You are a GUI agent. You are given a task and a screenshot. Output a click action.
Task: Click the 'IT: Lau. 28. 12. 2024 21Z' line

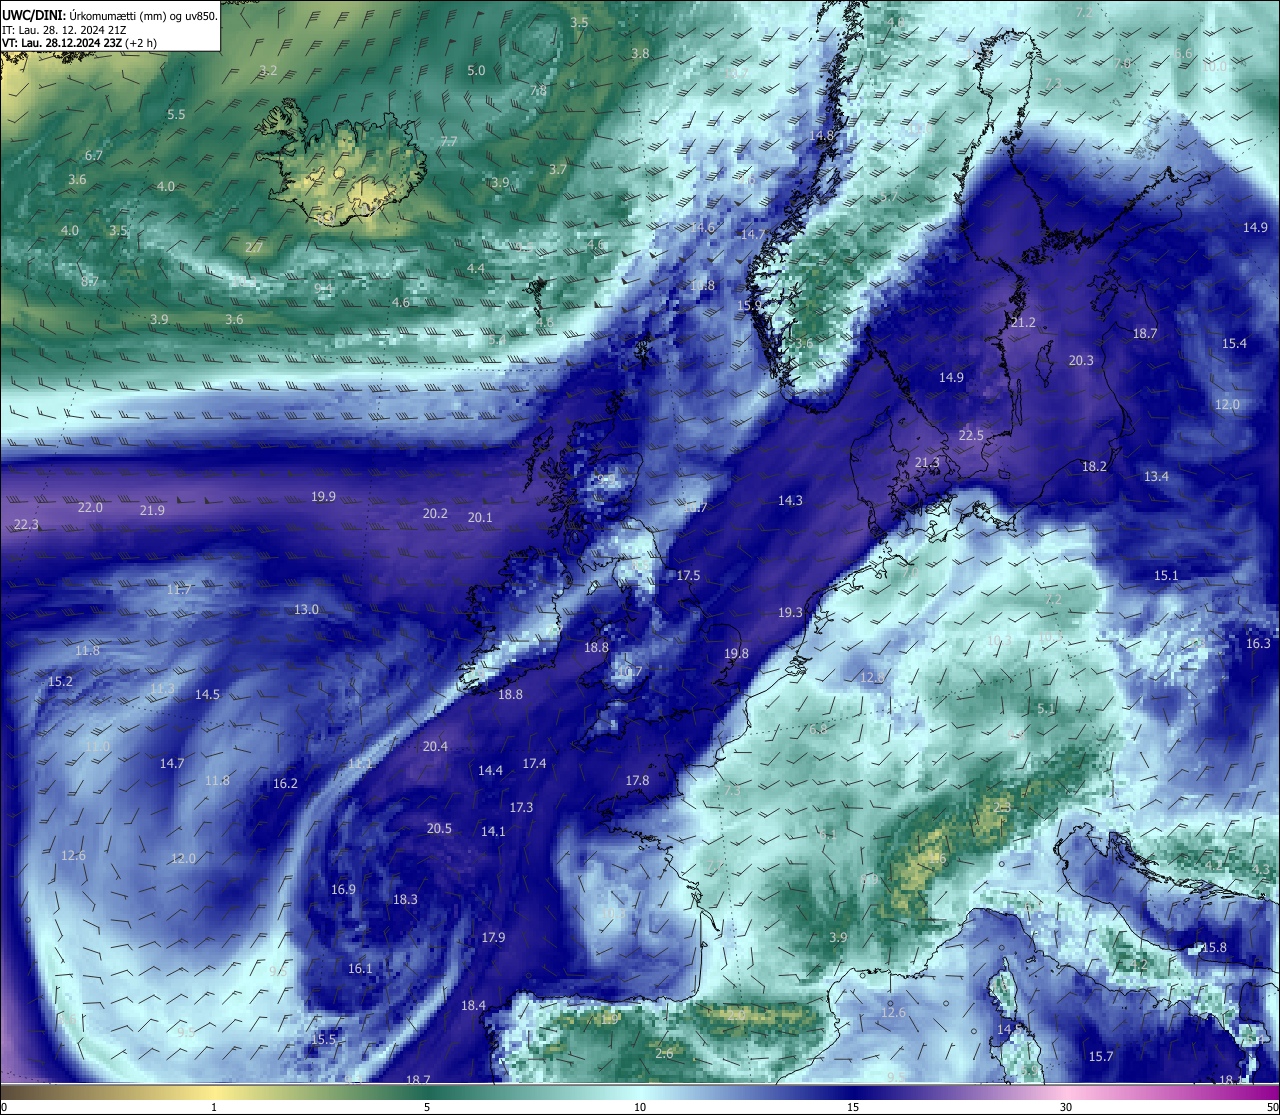pyautogui.click(x=64, y=30)
